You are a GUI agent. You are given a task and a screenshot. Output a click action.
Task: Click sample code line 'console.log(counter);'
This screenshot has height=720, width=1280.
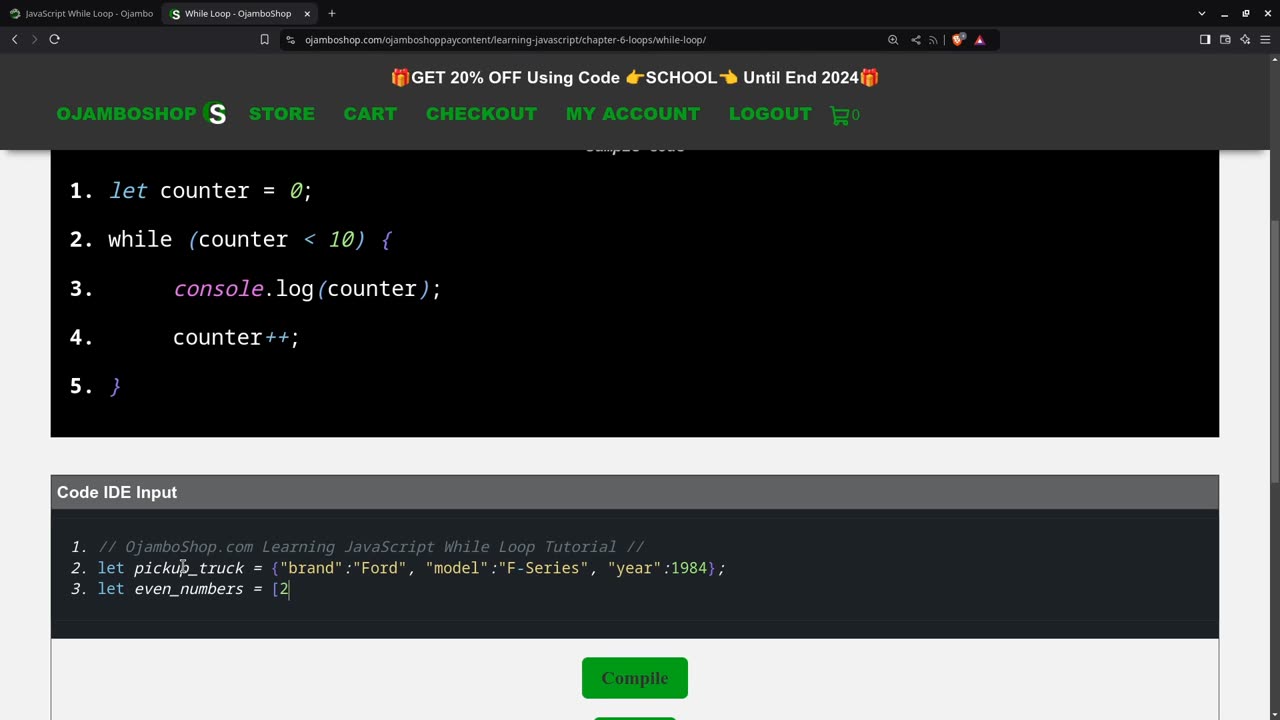pos(307,288)
